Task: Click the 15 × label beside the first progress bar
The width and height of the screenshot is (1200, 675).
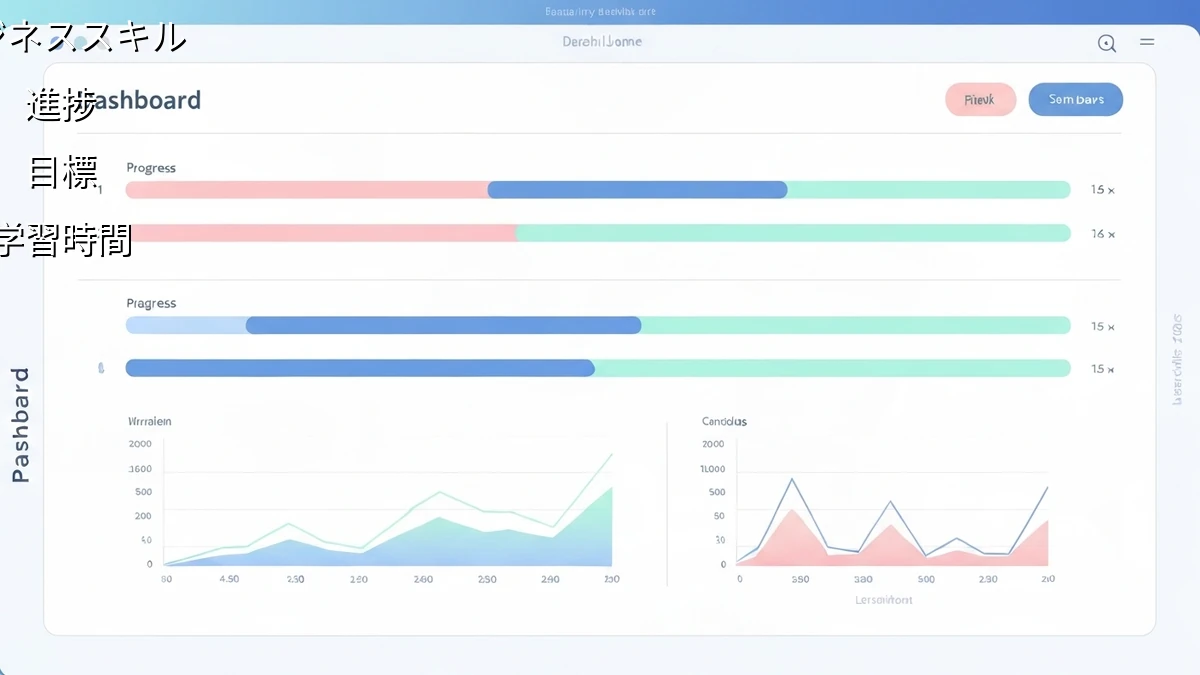Action: coord(1102,190)
